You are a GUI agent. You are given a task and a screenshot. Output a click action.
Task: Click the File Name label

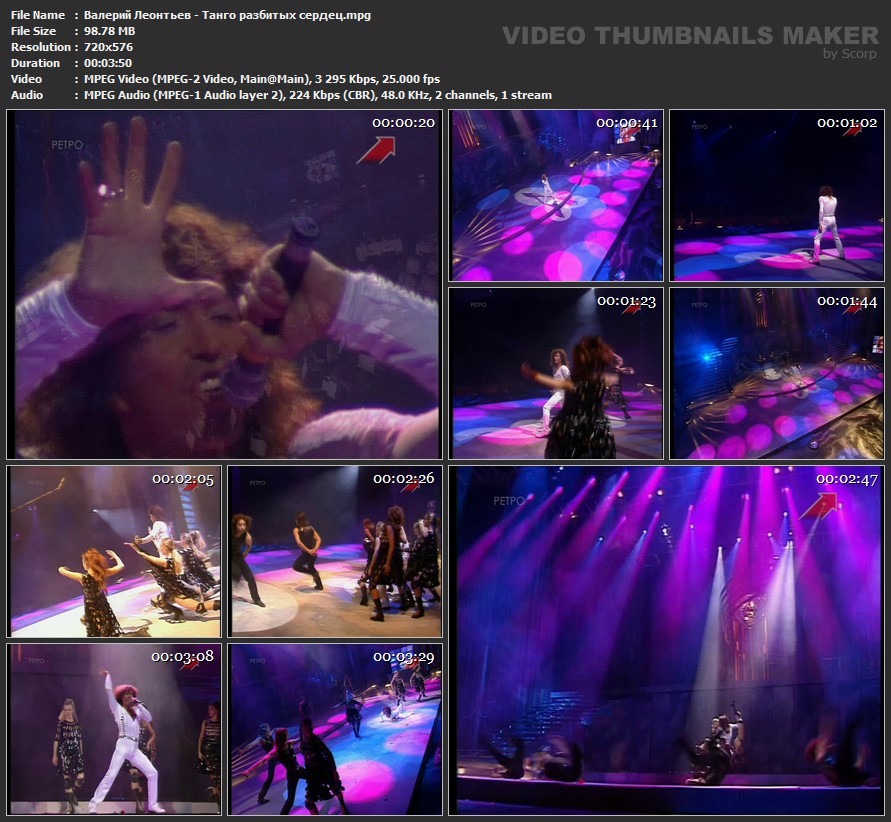[38, 15]
